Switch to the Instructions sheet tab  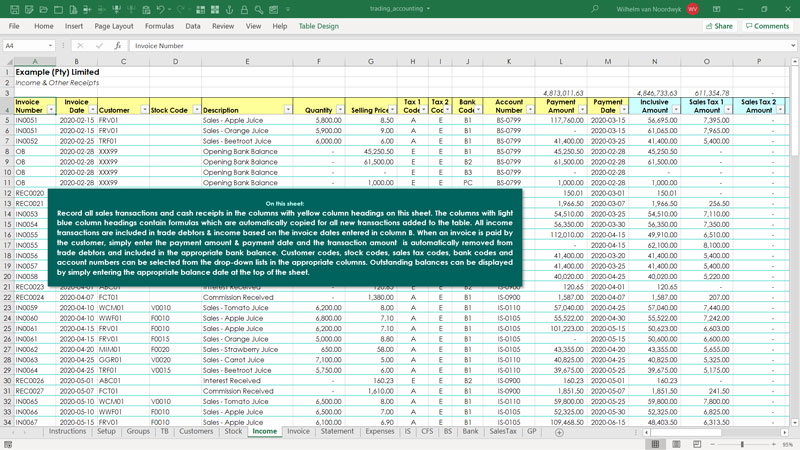click(x=67, y=432)
